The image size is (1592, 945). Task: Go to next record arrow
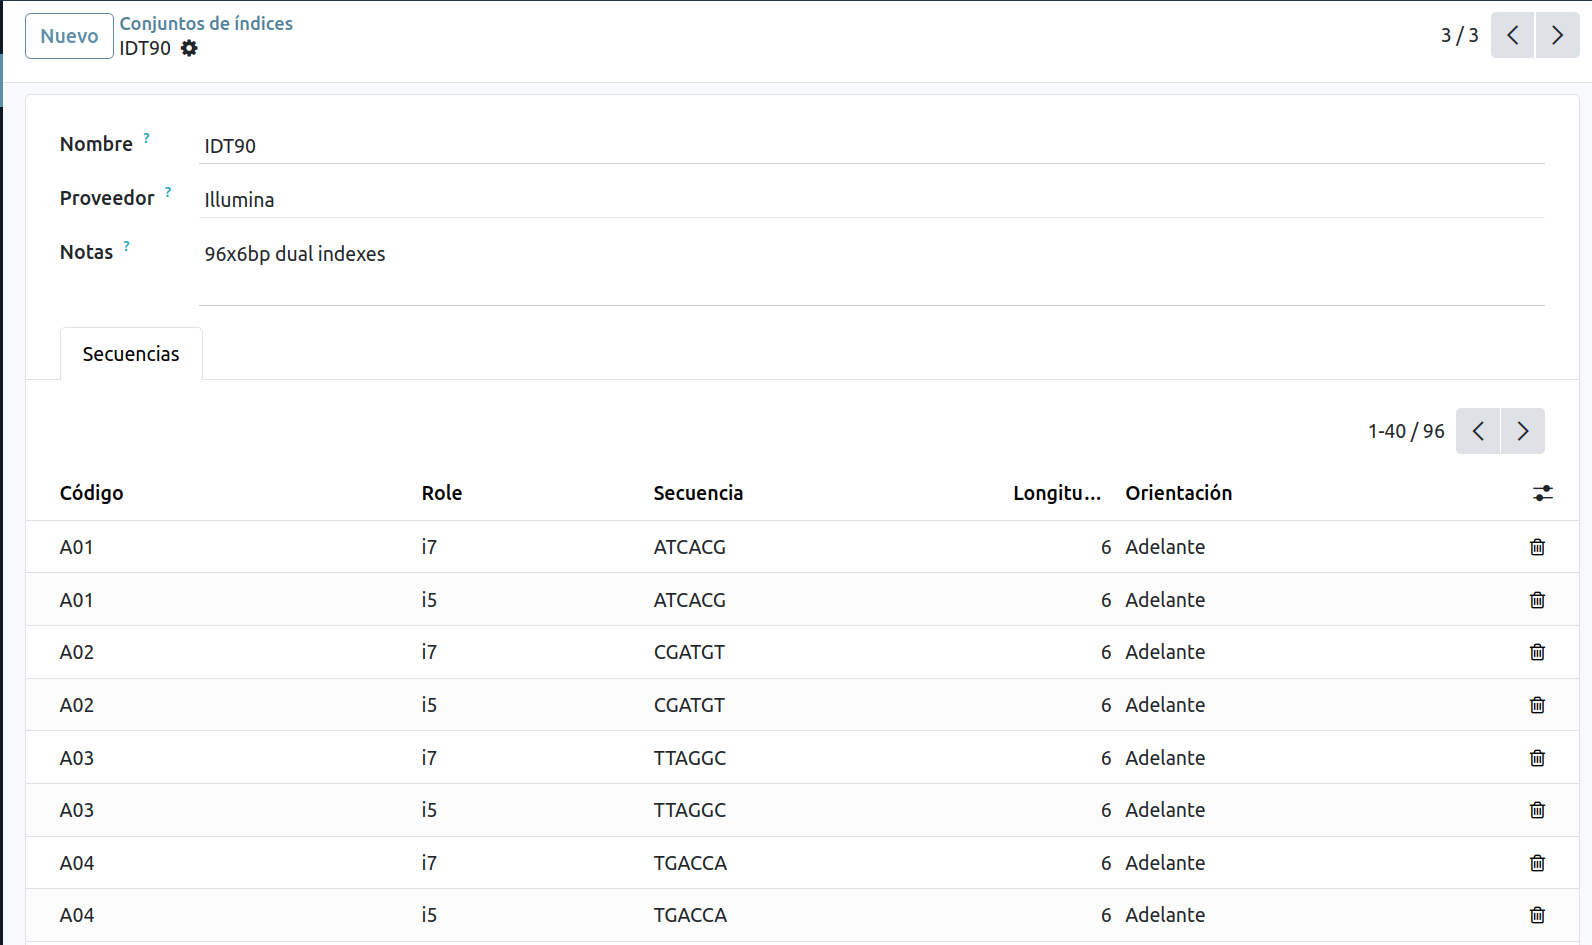(x=1557, y=36)
